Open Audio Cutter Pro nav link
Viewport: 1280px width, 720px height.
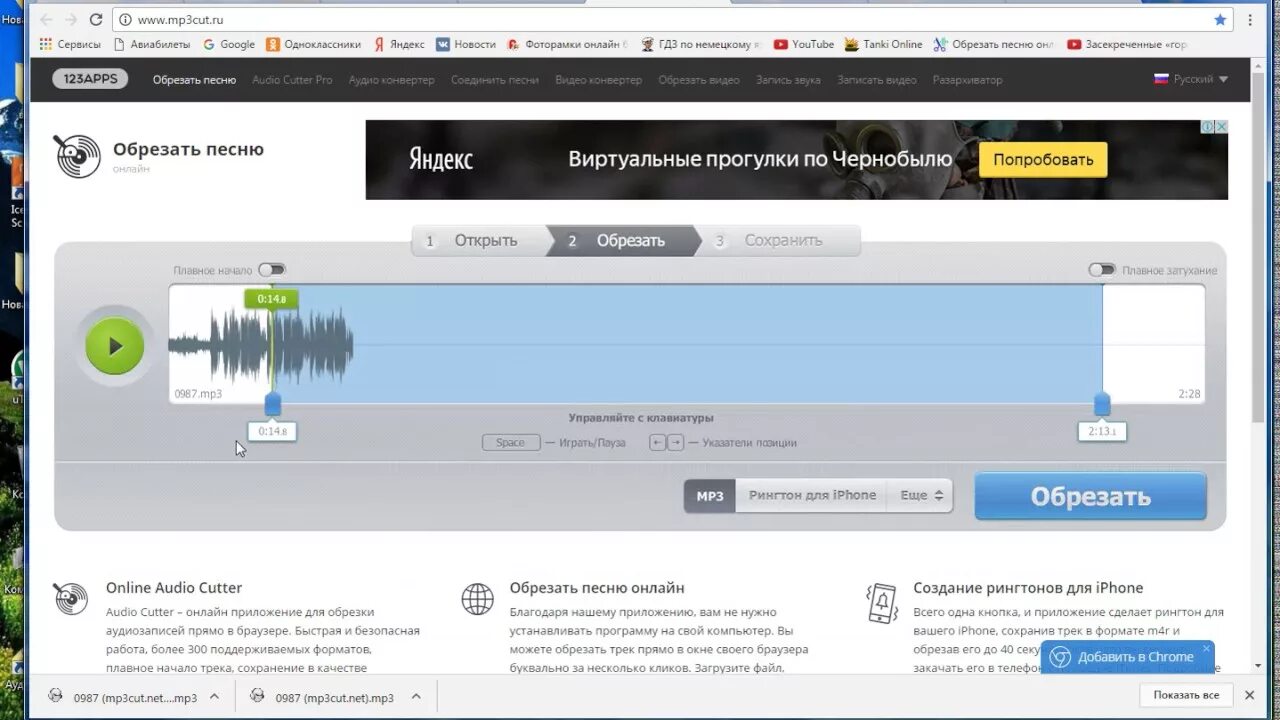pyautogui.click(x=292, y=80)
